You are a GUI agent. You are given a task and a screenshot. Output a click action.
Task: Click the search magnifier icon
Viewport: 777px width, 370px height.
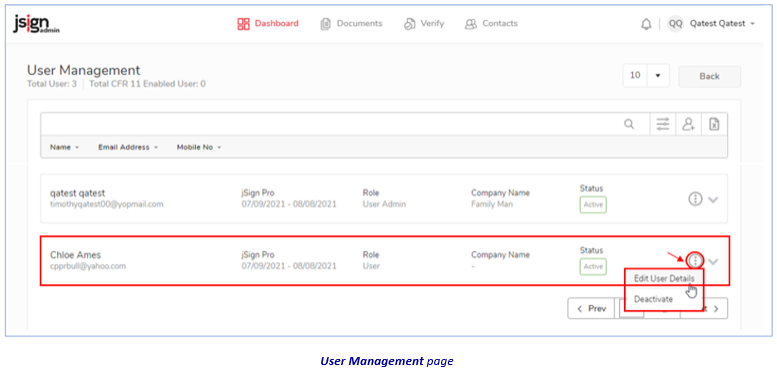[629, 124]
